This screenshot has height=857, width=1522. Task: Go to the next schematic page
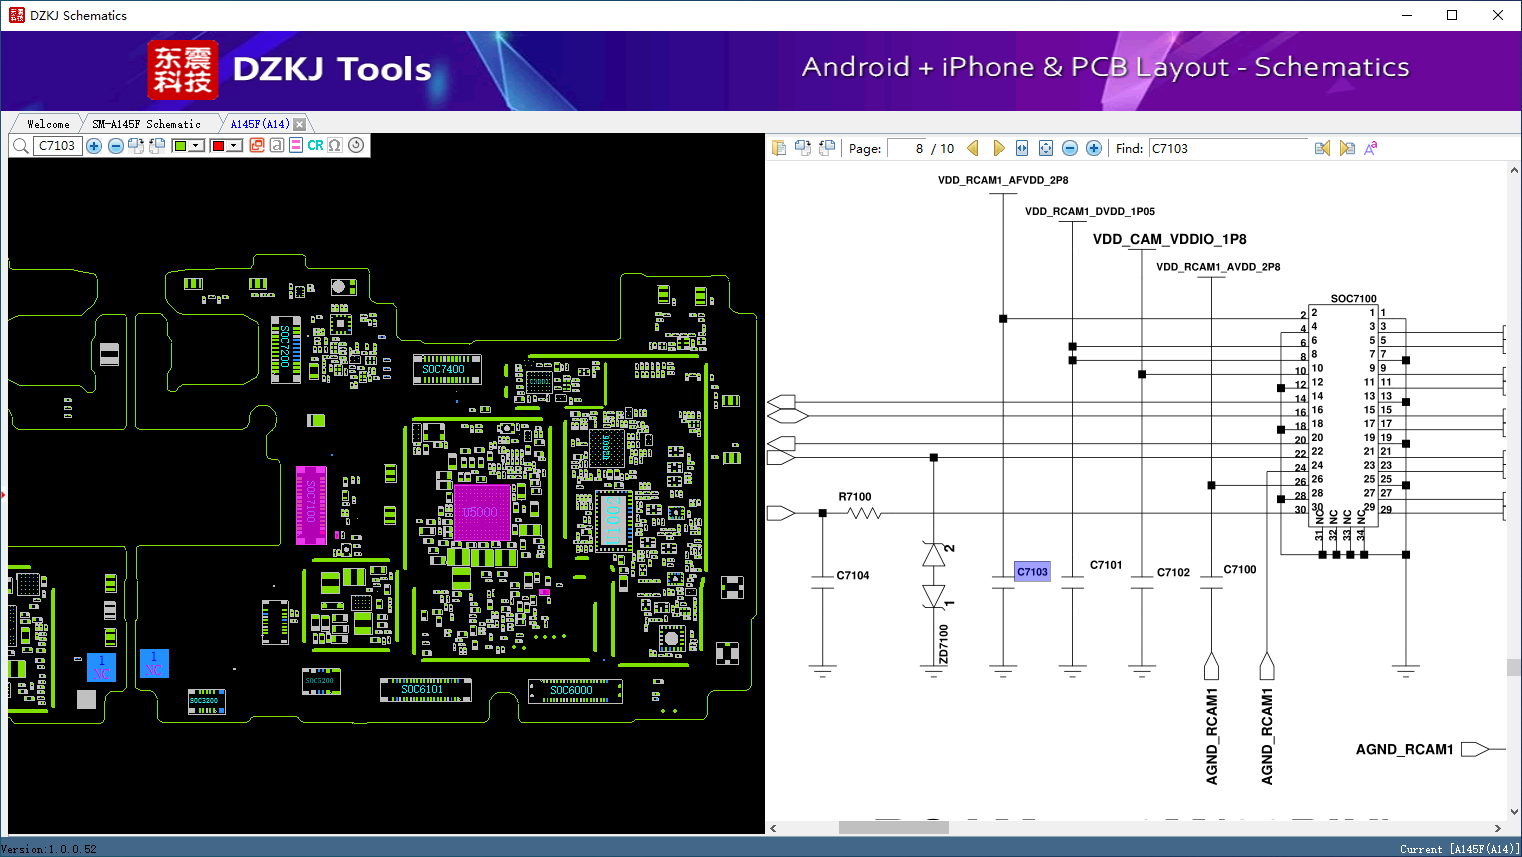point(998,148)
